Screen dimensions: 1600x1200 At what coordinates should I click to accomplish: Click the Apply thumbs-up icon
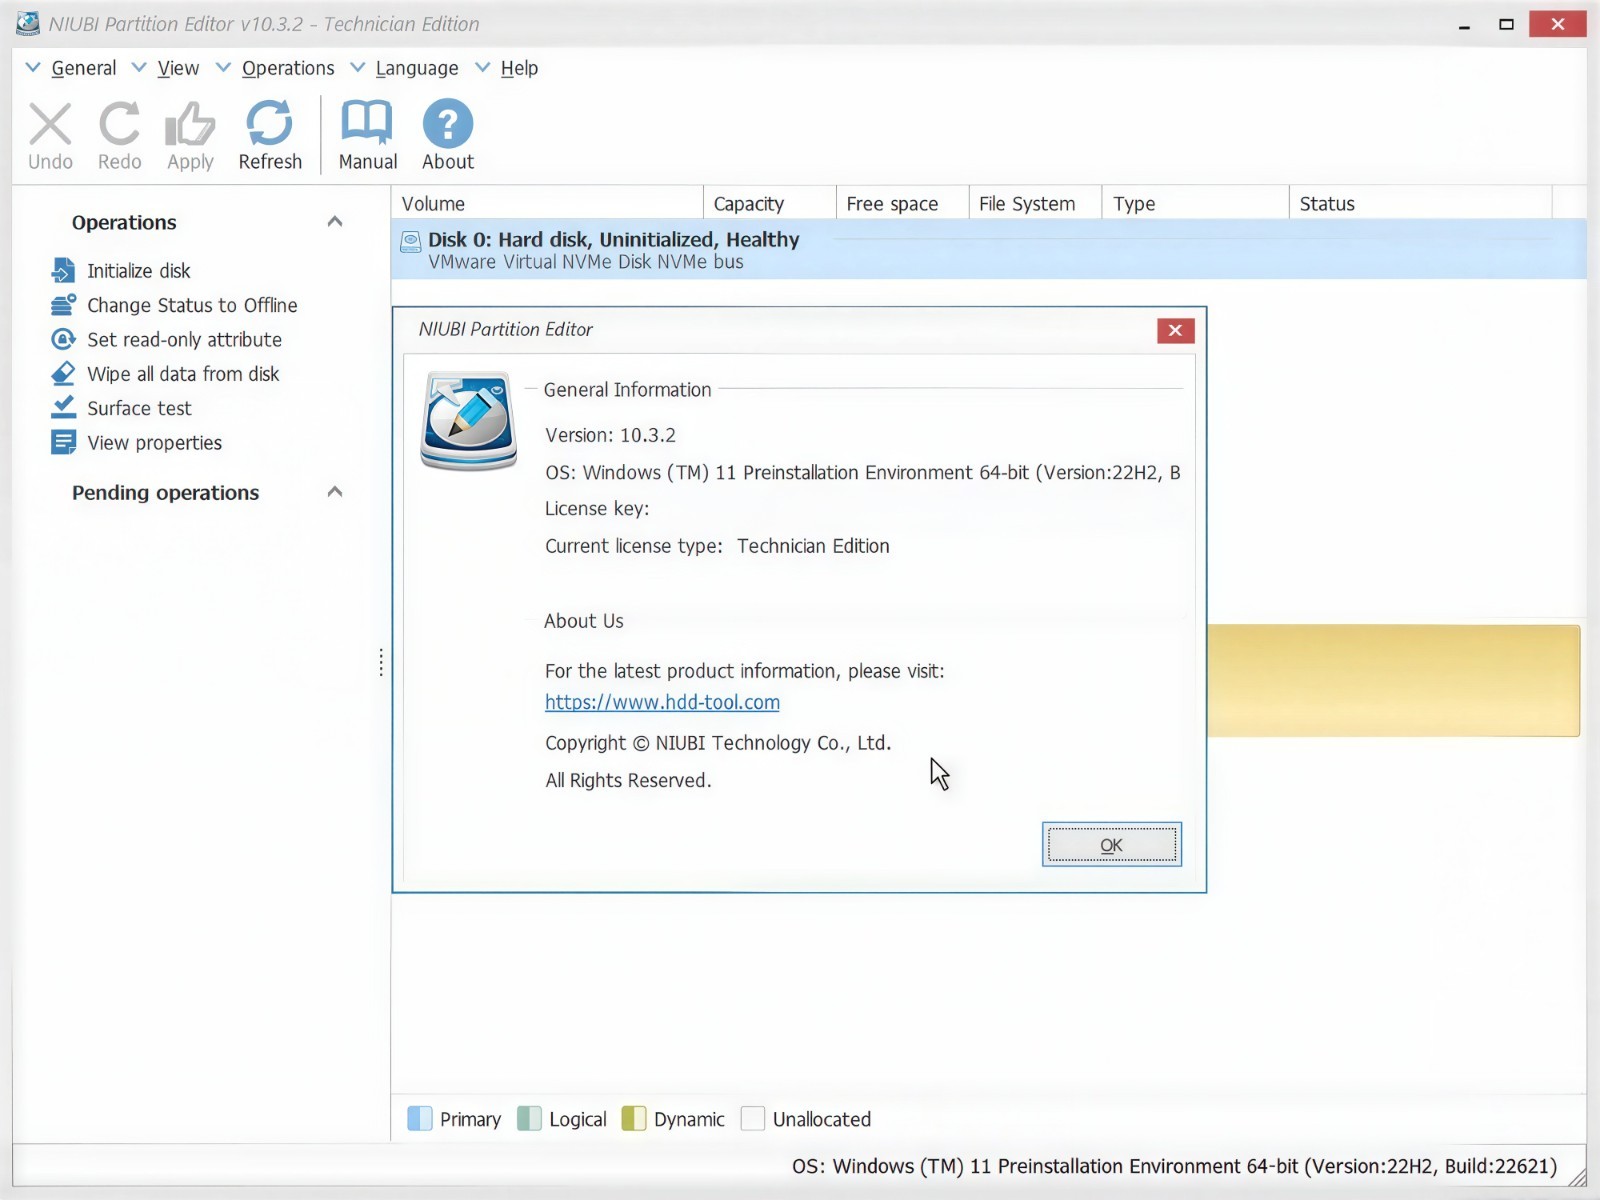[x=190, y=125]
